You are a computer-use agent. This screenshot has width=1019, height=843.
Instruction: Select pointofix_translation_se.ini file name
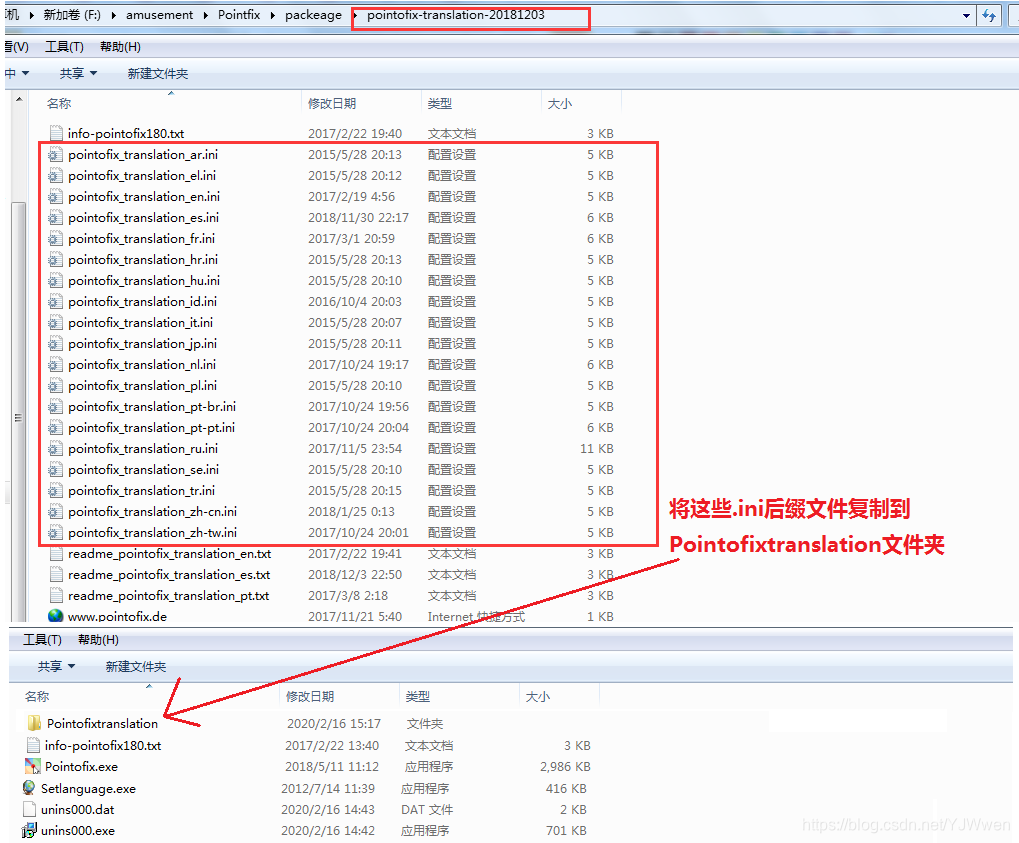pyautogui.click(x=144, y=469)
